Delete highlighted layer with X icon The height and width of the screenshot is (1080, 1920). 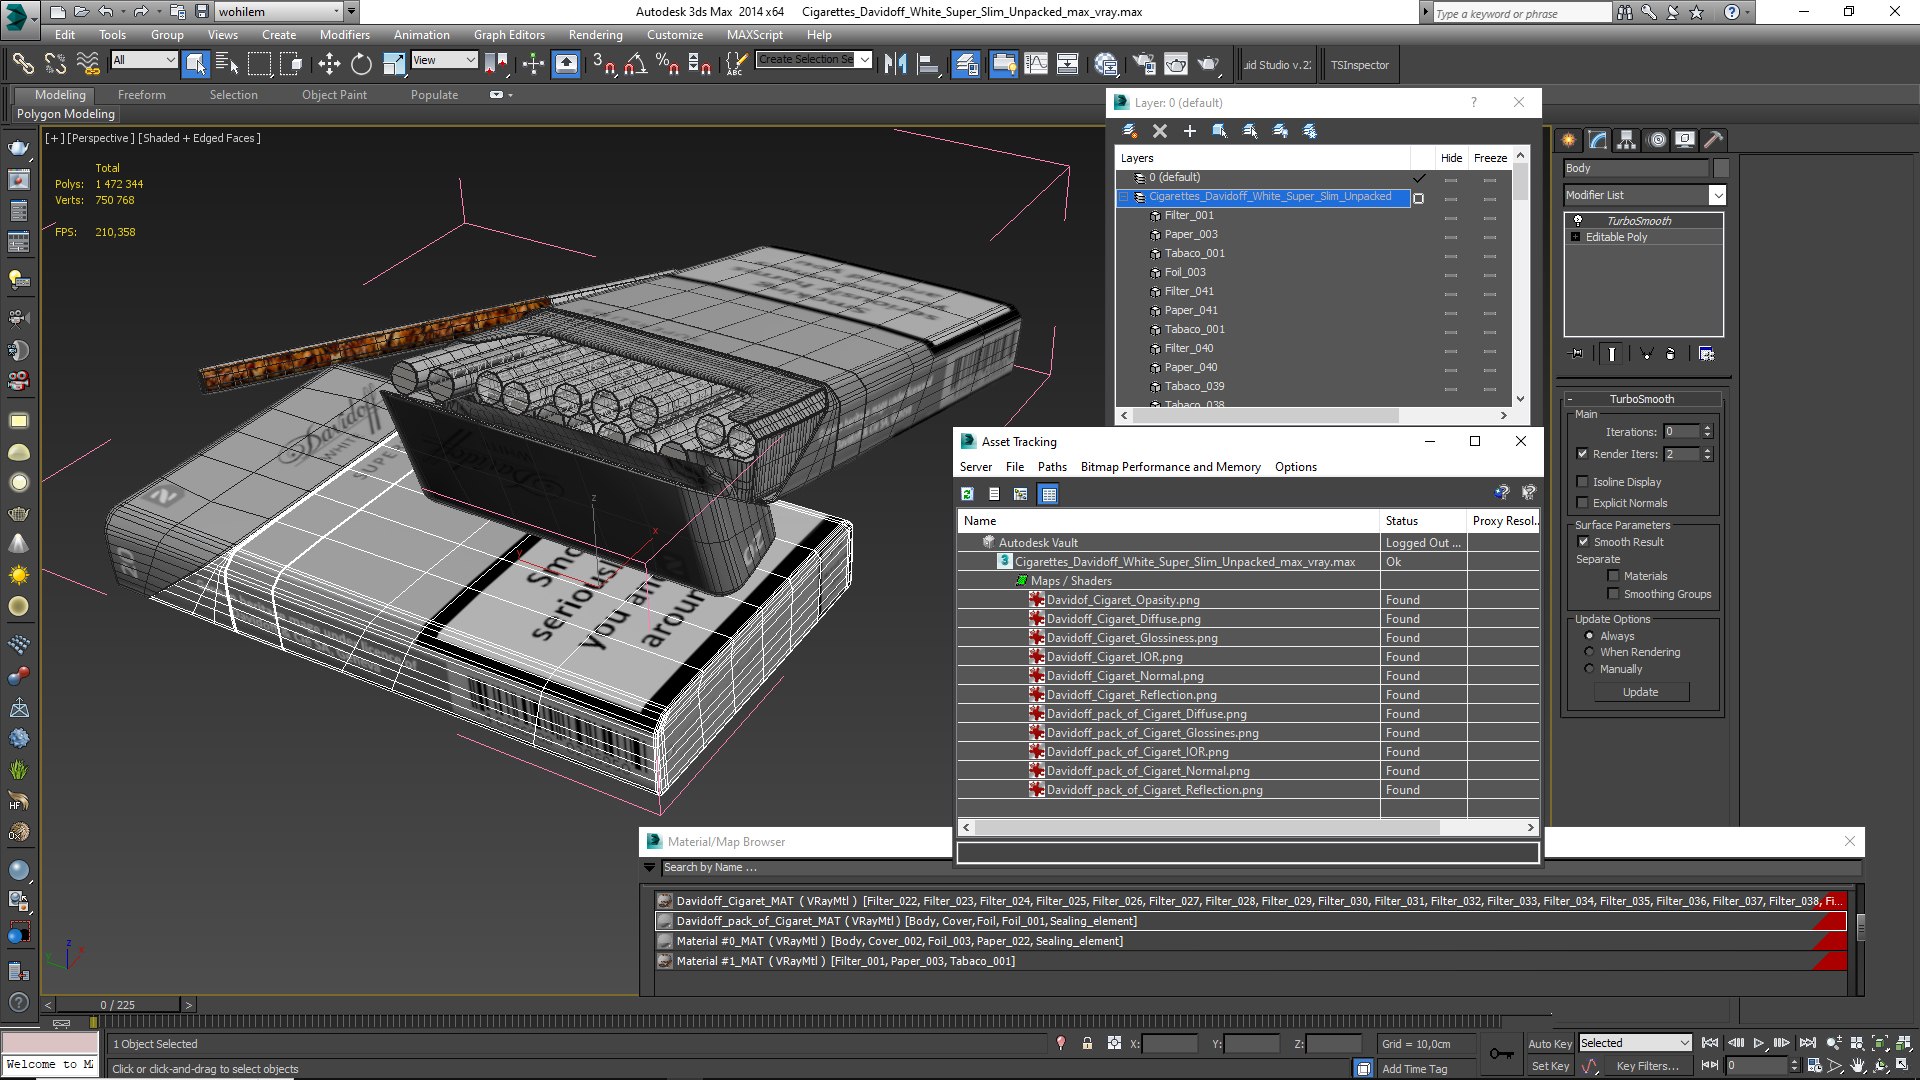tap(1160, 131)
